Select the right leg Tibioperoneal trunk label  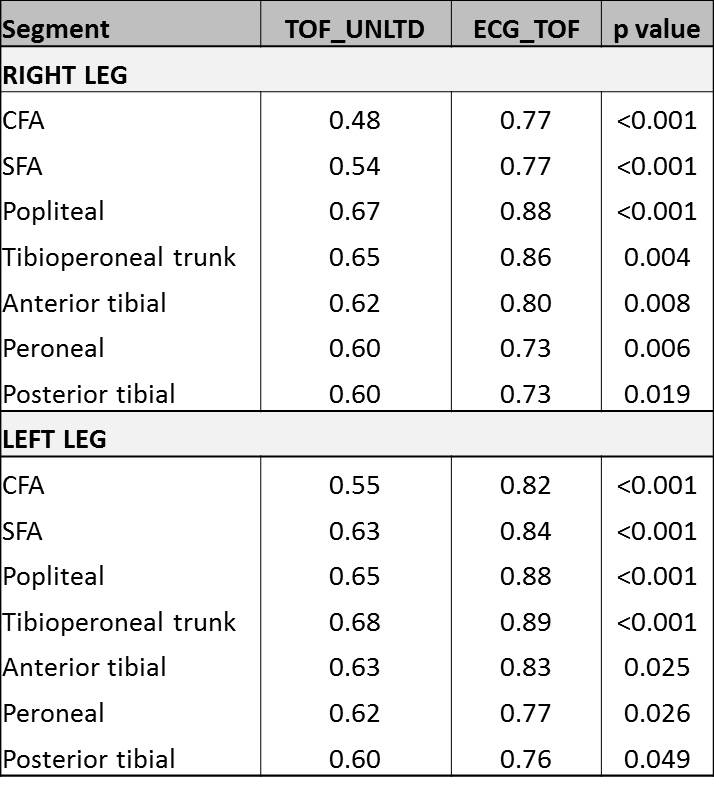pyautogui.click(x=119, y=257)
